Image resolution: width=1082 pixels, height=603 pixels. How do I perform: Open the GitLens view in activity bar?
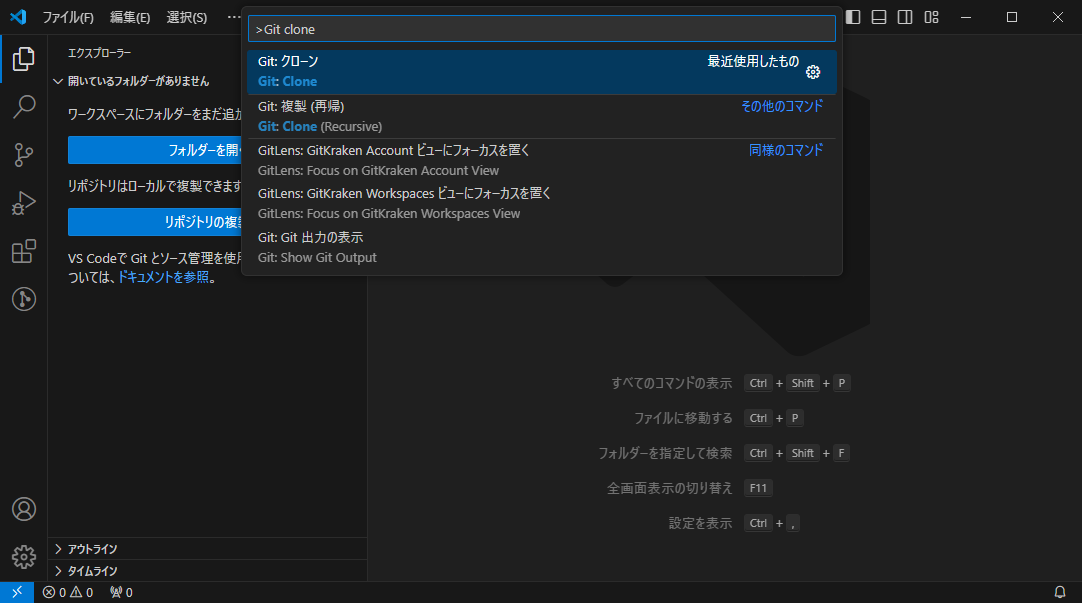23,299
